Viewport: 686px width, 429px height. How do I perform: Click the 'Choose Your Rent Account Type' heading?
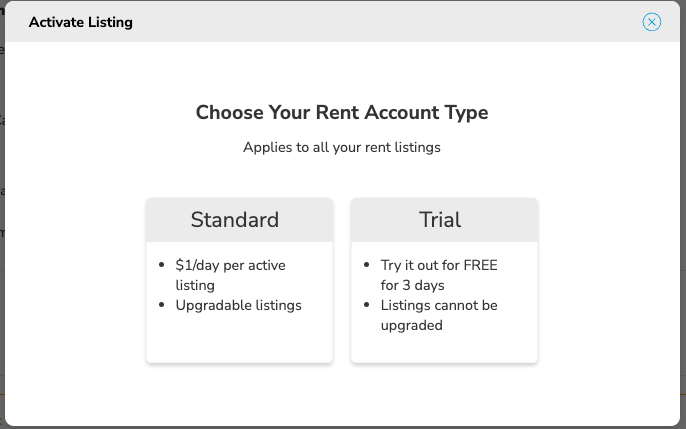click(342, 112)
